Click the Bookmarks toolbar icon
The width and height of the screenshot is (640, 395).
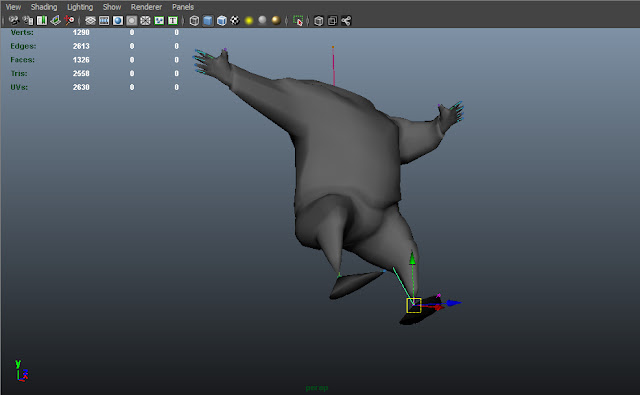point(42,20)
